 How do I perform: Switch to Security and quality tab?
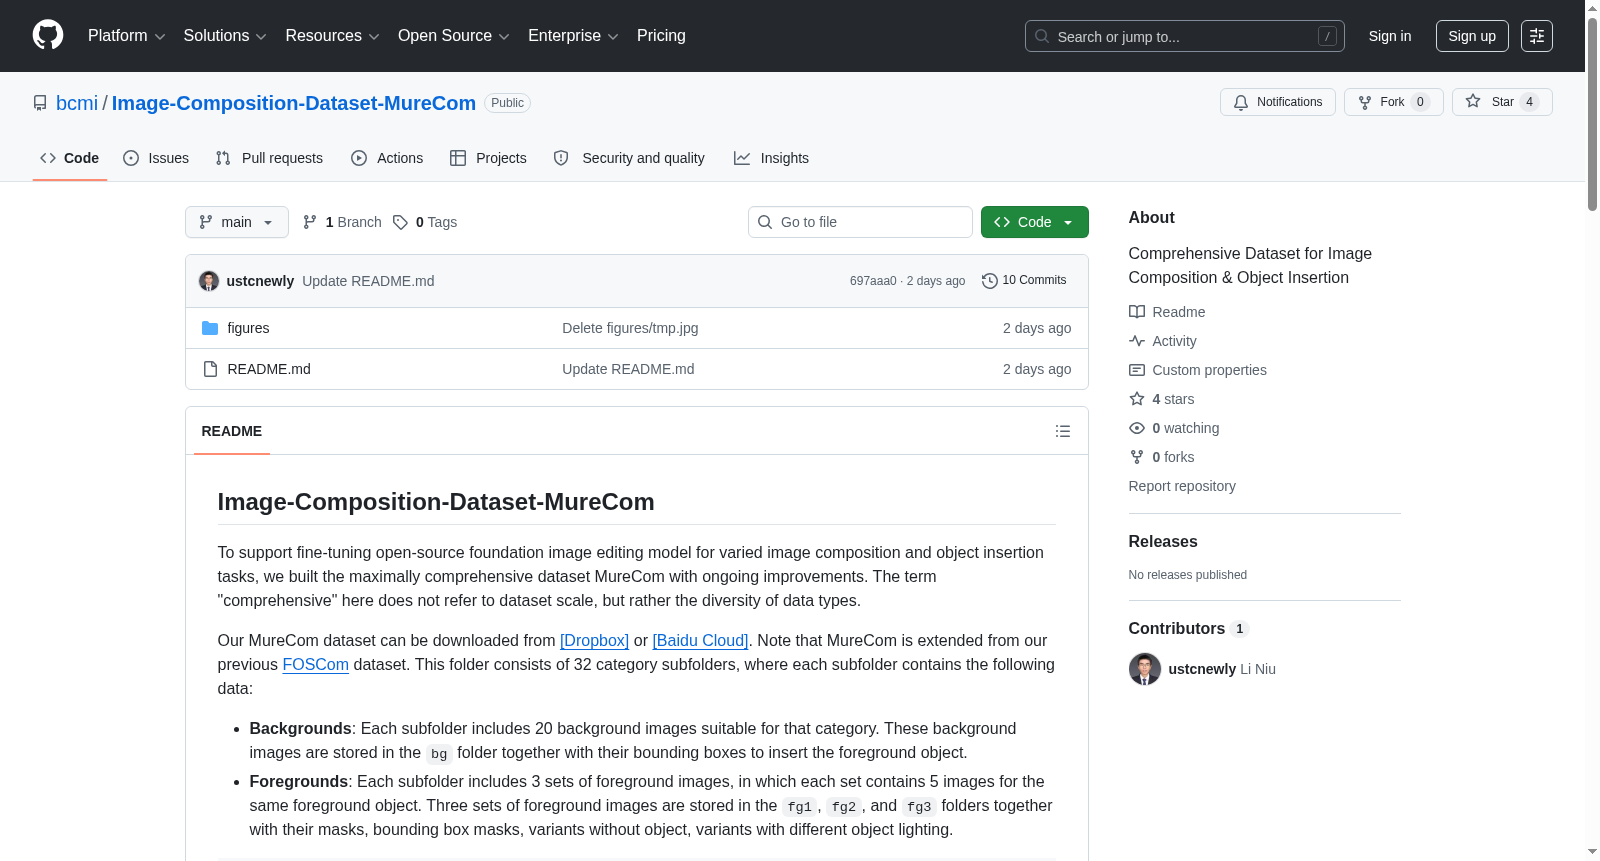point(629,158)
